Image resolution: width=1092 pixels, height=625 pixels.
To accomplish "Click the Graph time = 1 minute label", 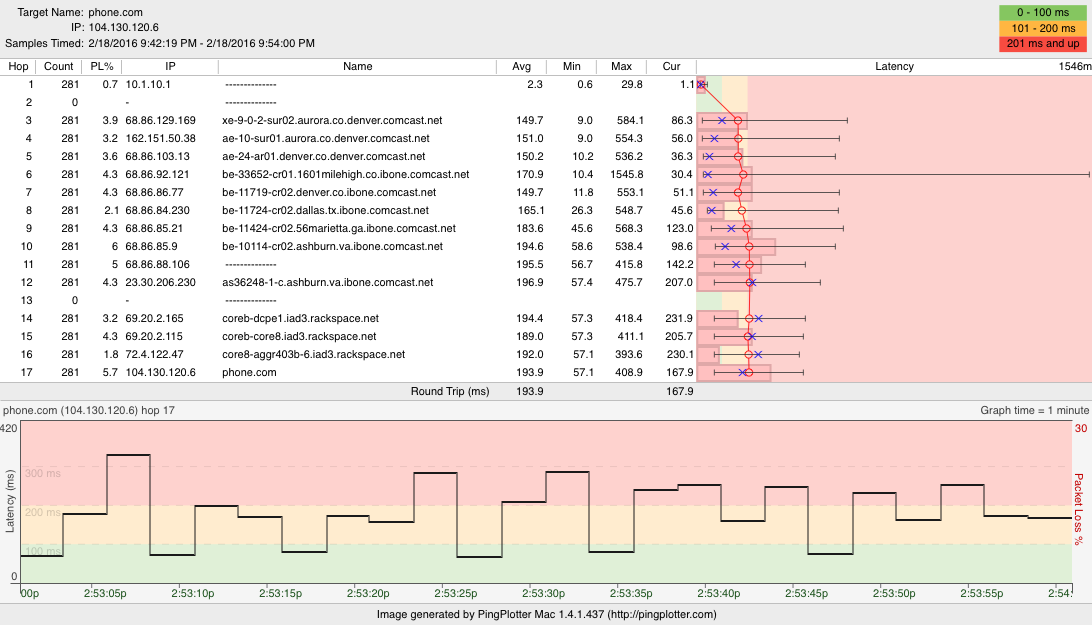I will (1035, 410).
